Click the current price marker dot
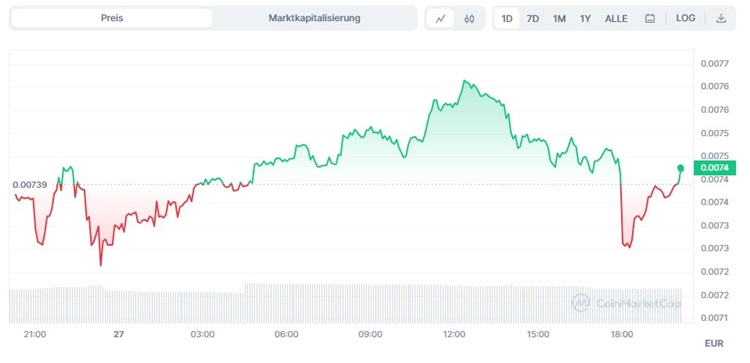 click(x=681, y=168)
